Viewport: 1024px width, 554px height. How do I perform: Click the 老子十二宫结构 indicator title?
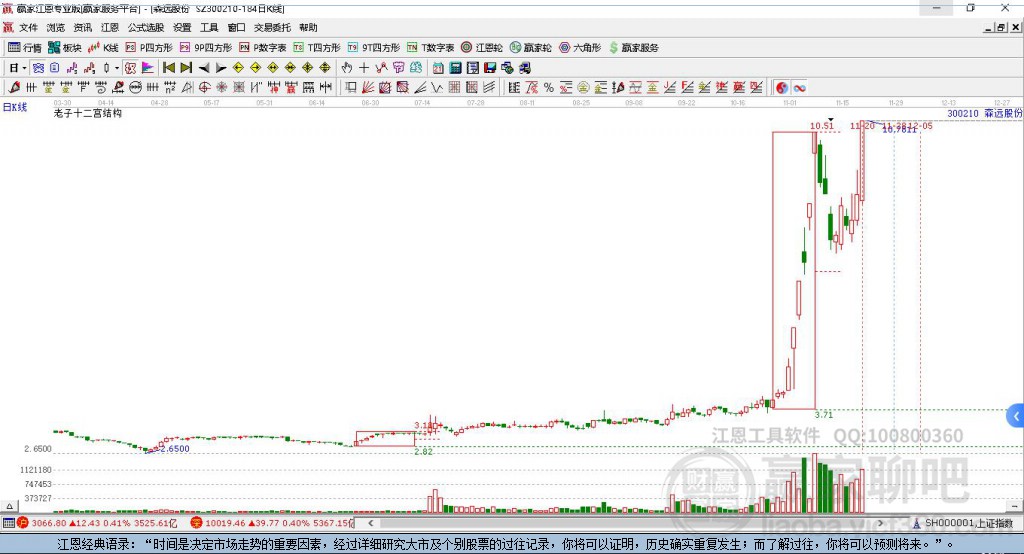click(x=88, y=113)
